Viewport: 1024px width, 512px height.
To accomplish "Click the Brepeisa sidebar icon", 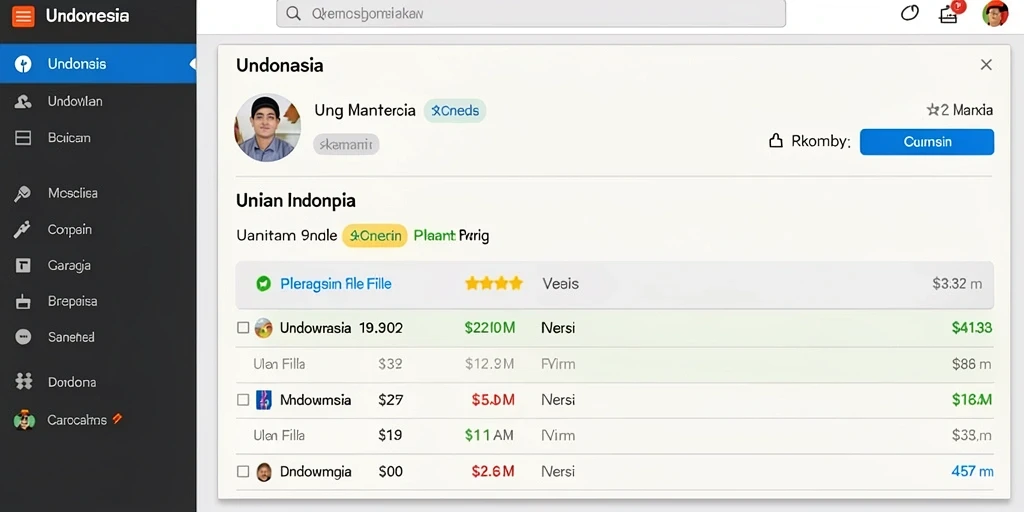I will click(23, 302).
